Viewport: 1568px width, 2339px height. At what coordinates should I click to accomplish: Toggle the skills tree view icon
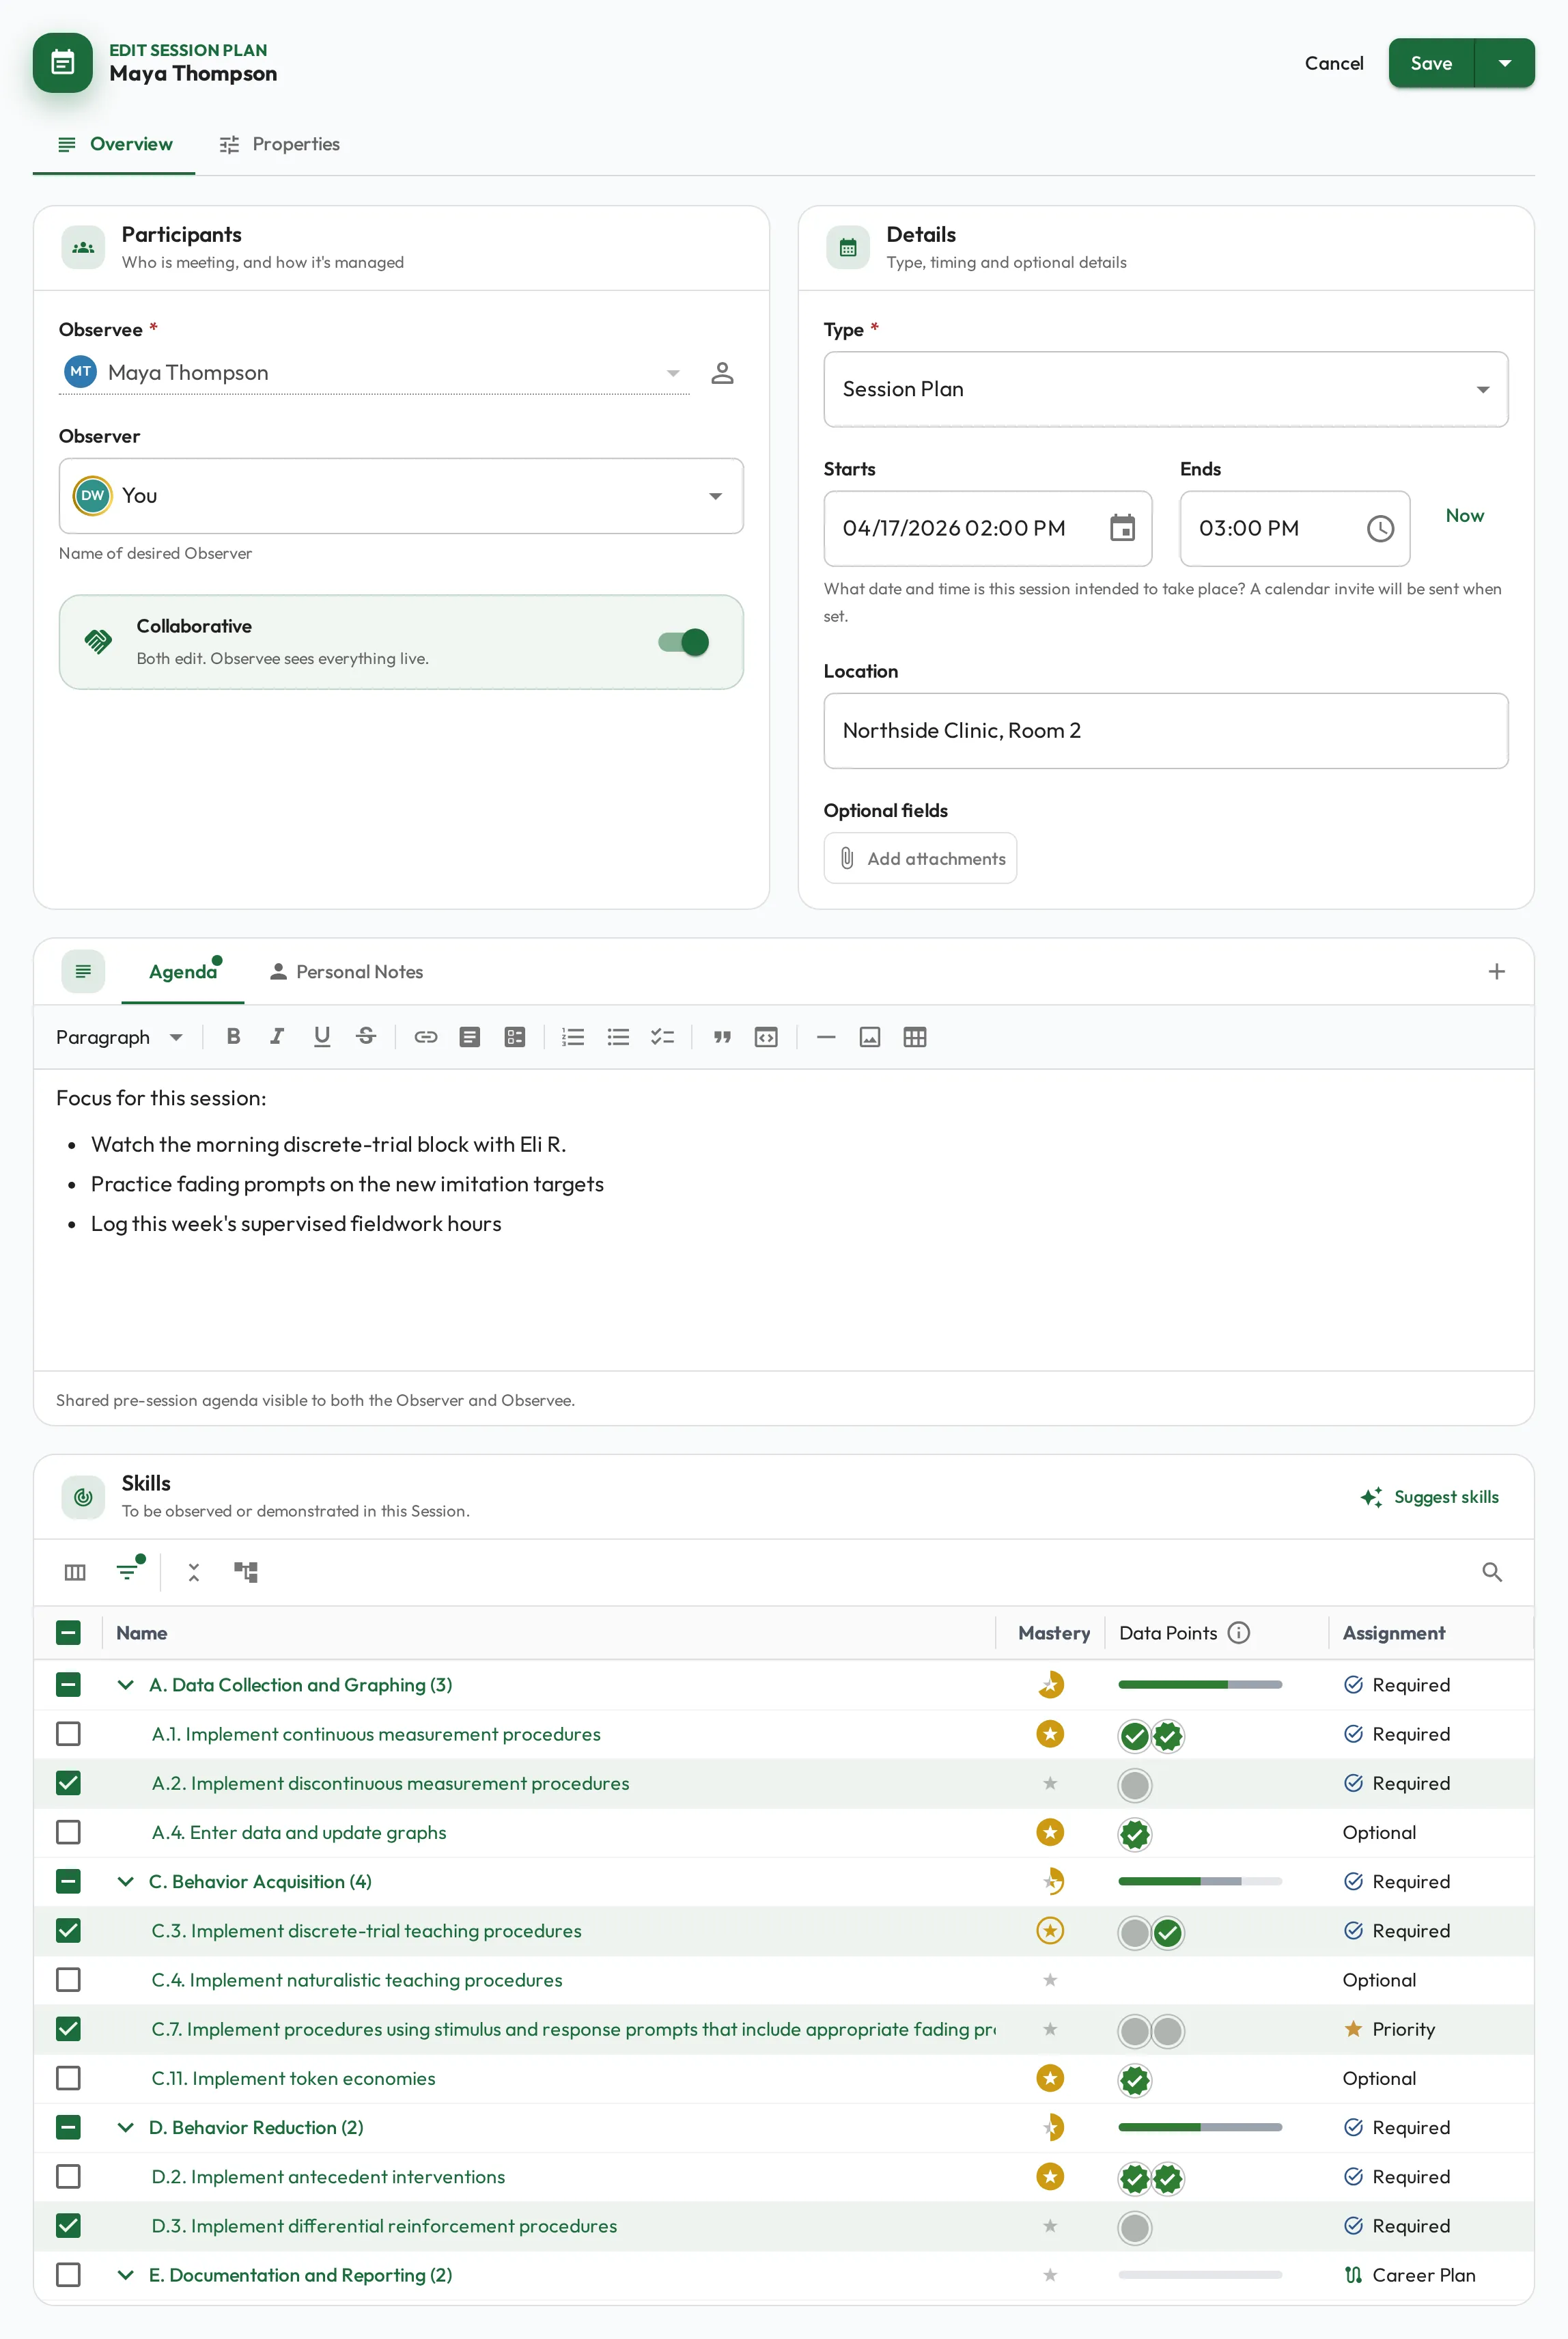click(246, 1572)
